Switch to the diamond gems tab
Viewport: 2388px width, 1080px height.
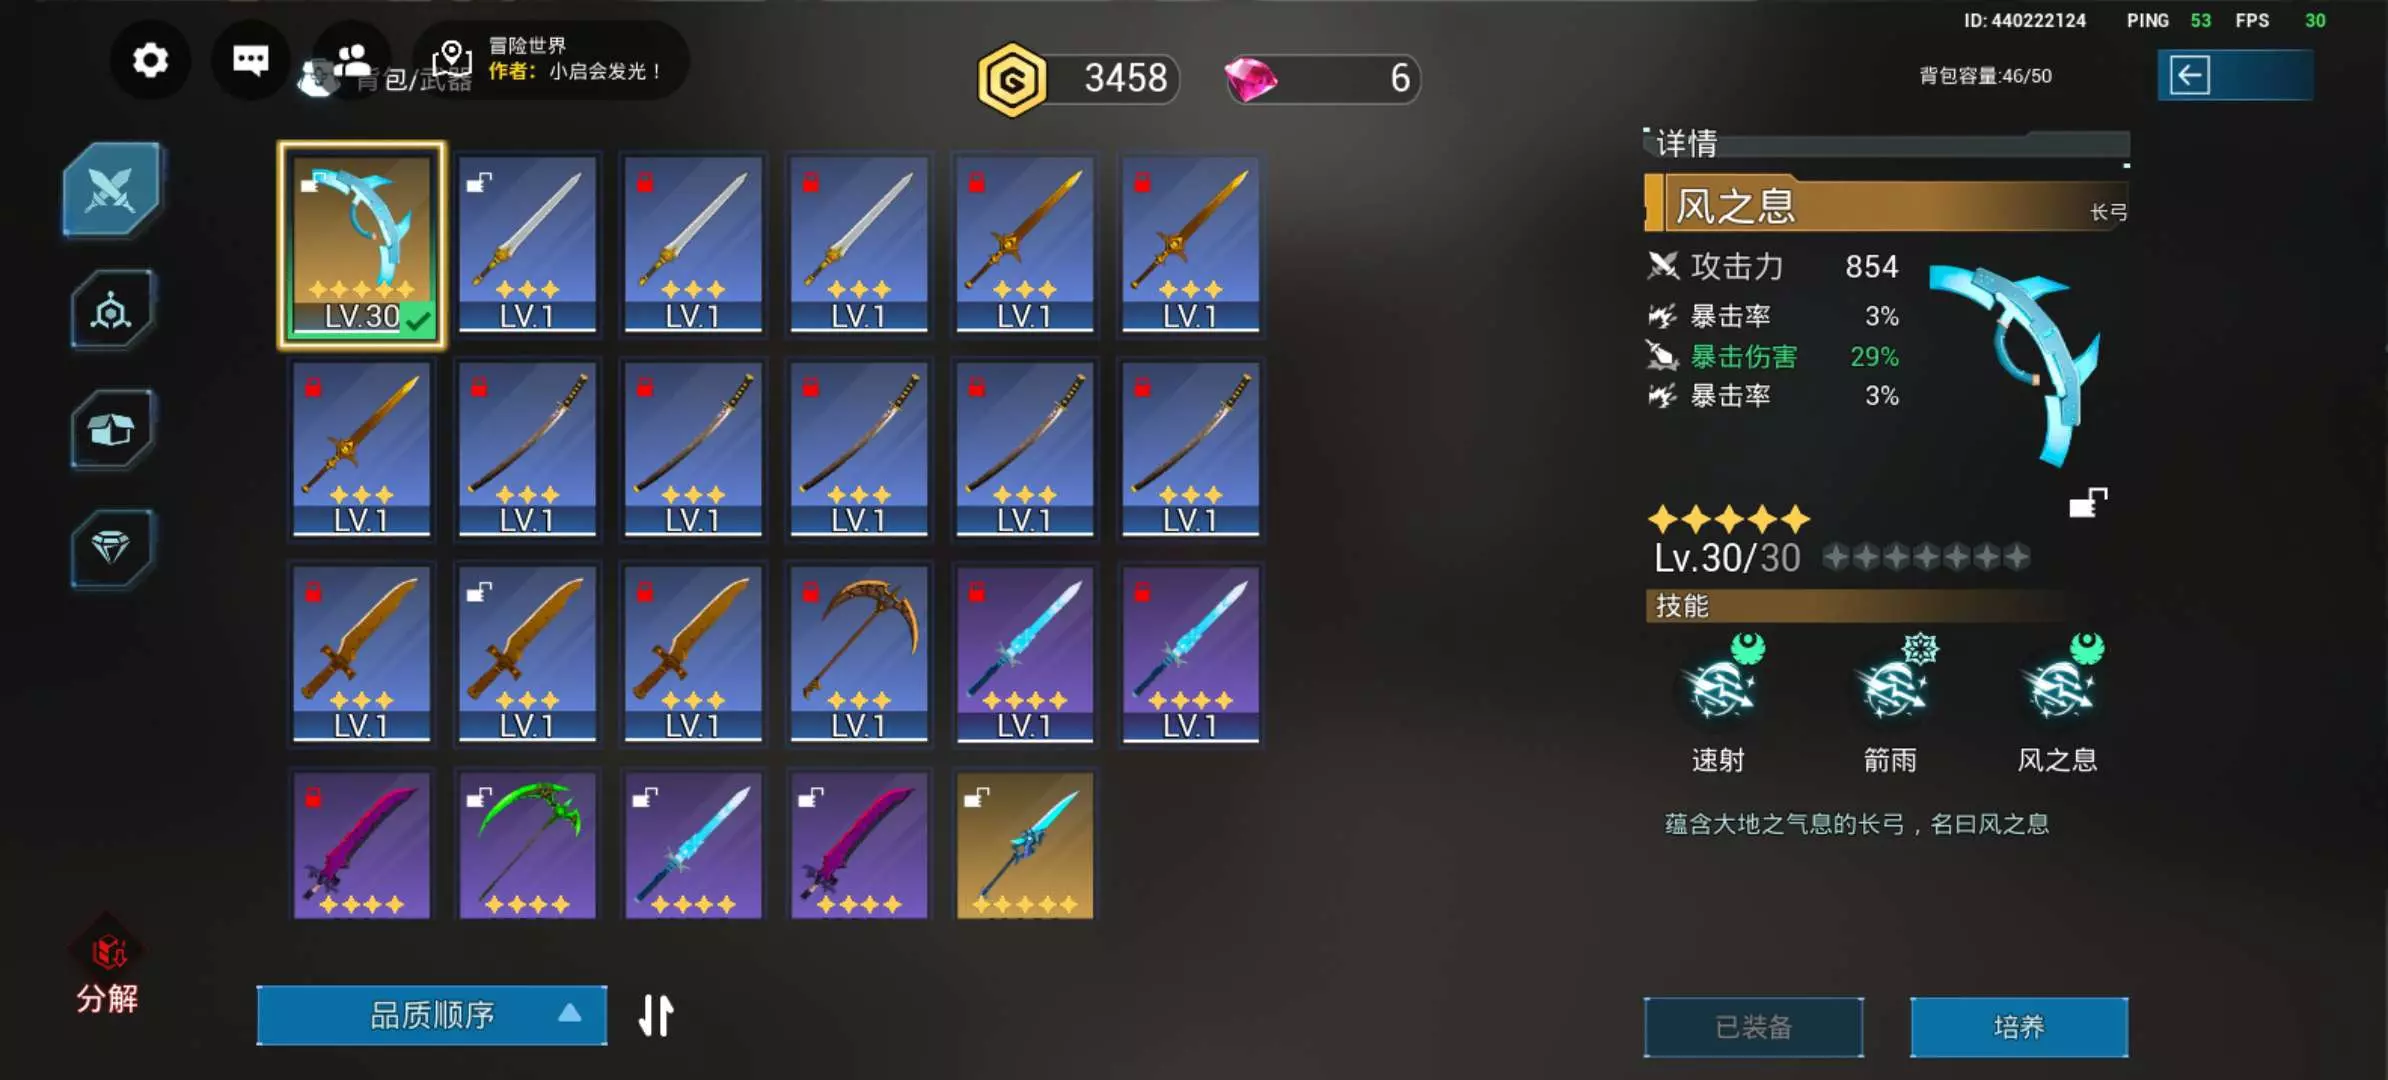[111, 547]
